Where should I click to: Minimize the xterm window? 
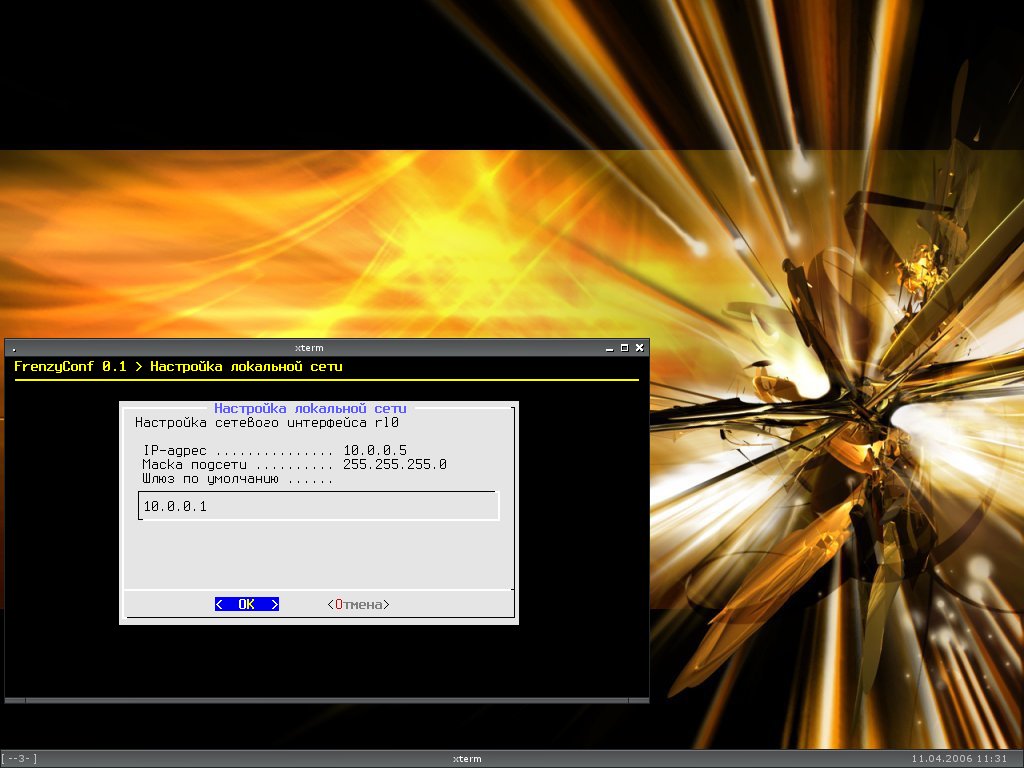point(609,348)
